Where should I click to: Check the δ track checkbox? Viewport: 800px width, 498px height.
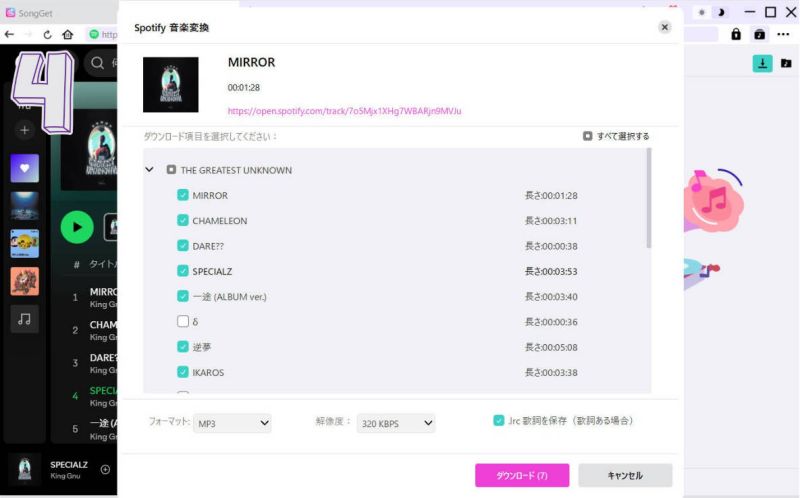point(183,322)
